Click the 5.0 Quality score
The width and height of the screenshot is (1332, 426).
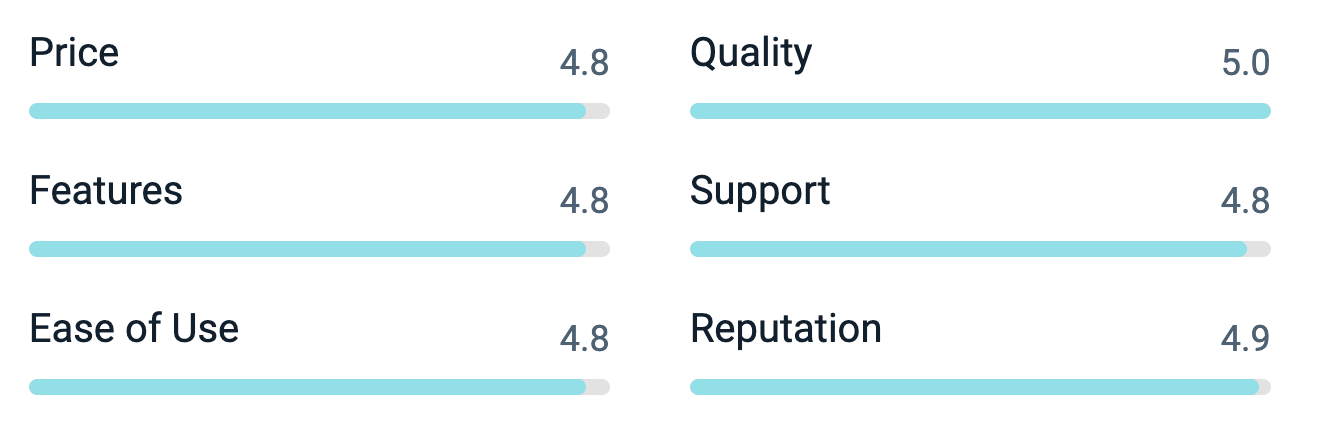[1245, 63]
